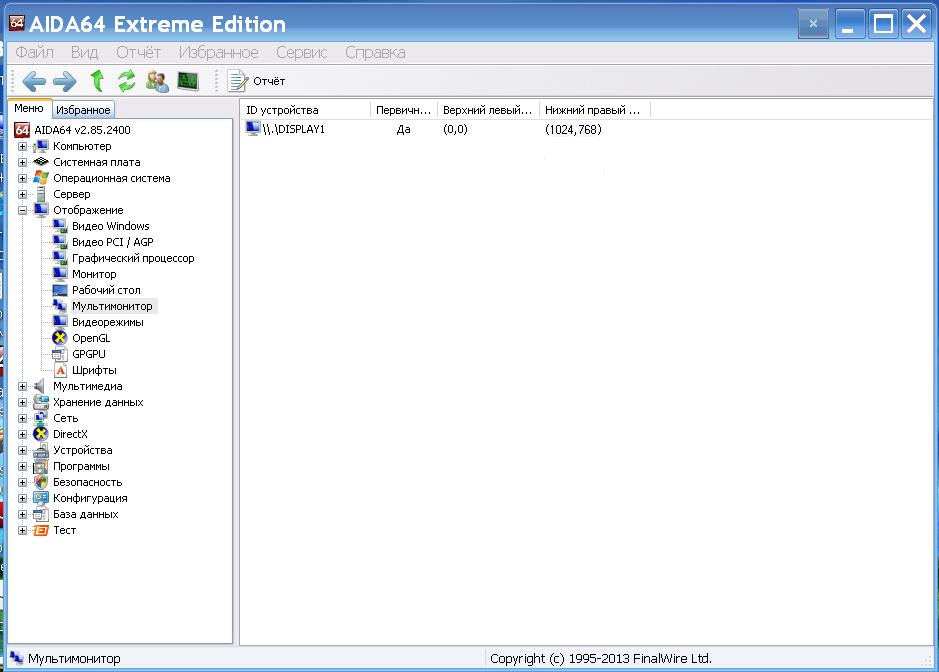This screenshot has width=939, height=672.
Task: Expand the Сеть node
Action: click(22, 418)
